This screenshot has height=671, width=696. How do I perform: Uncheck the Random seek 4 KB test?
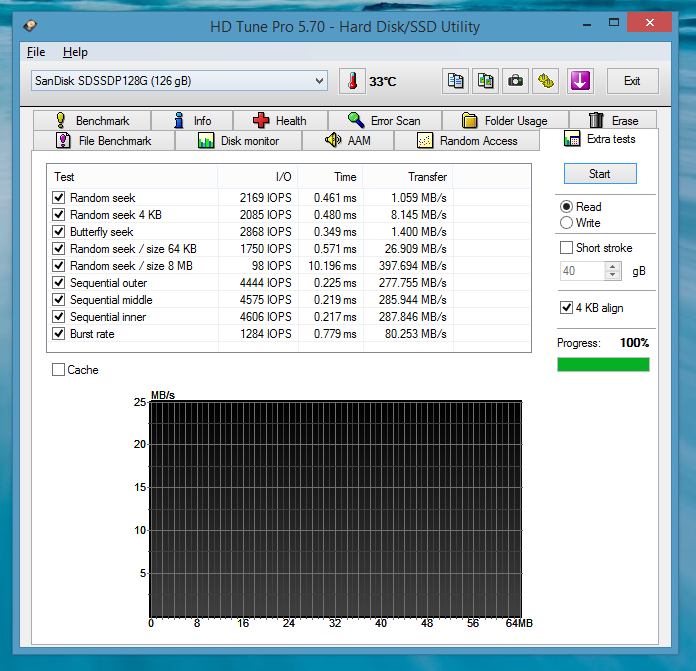pyautogui.click(x=59, y=214)
